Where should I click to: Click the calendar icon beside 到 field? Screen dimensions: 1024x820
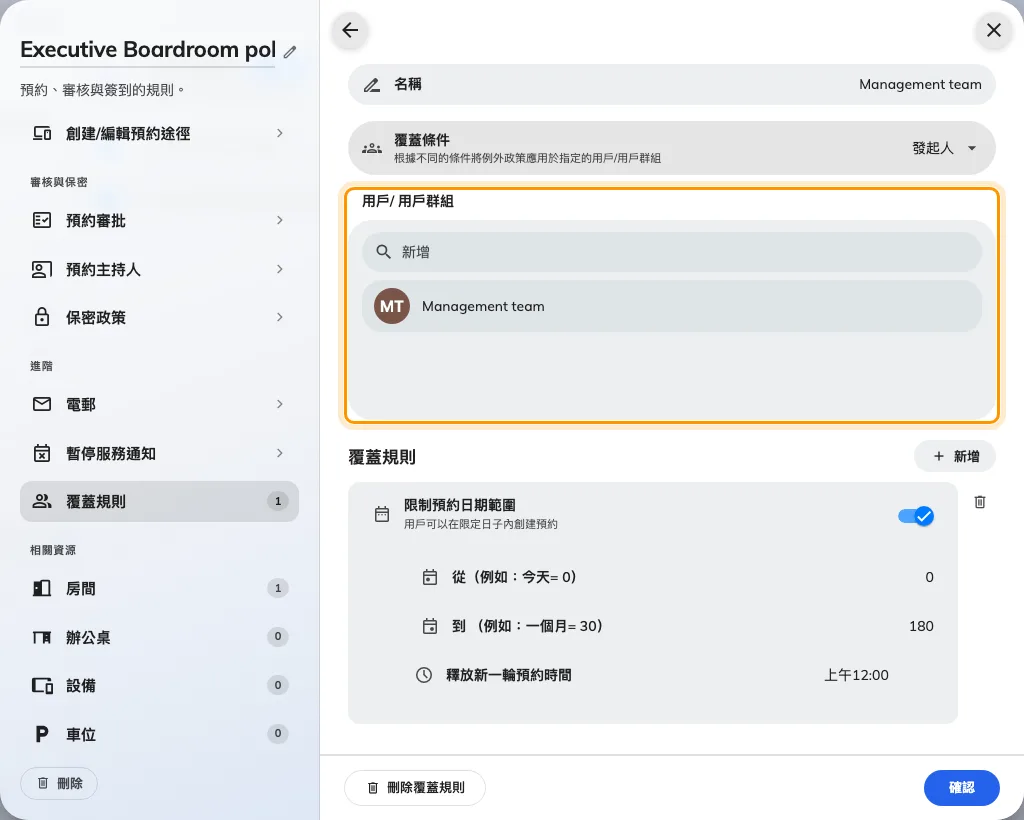coord(430,626)
